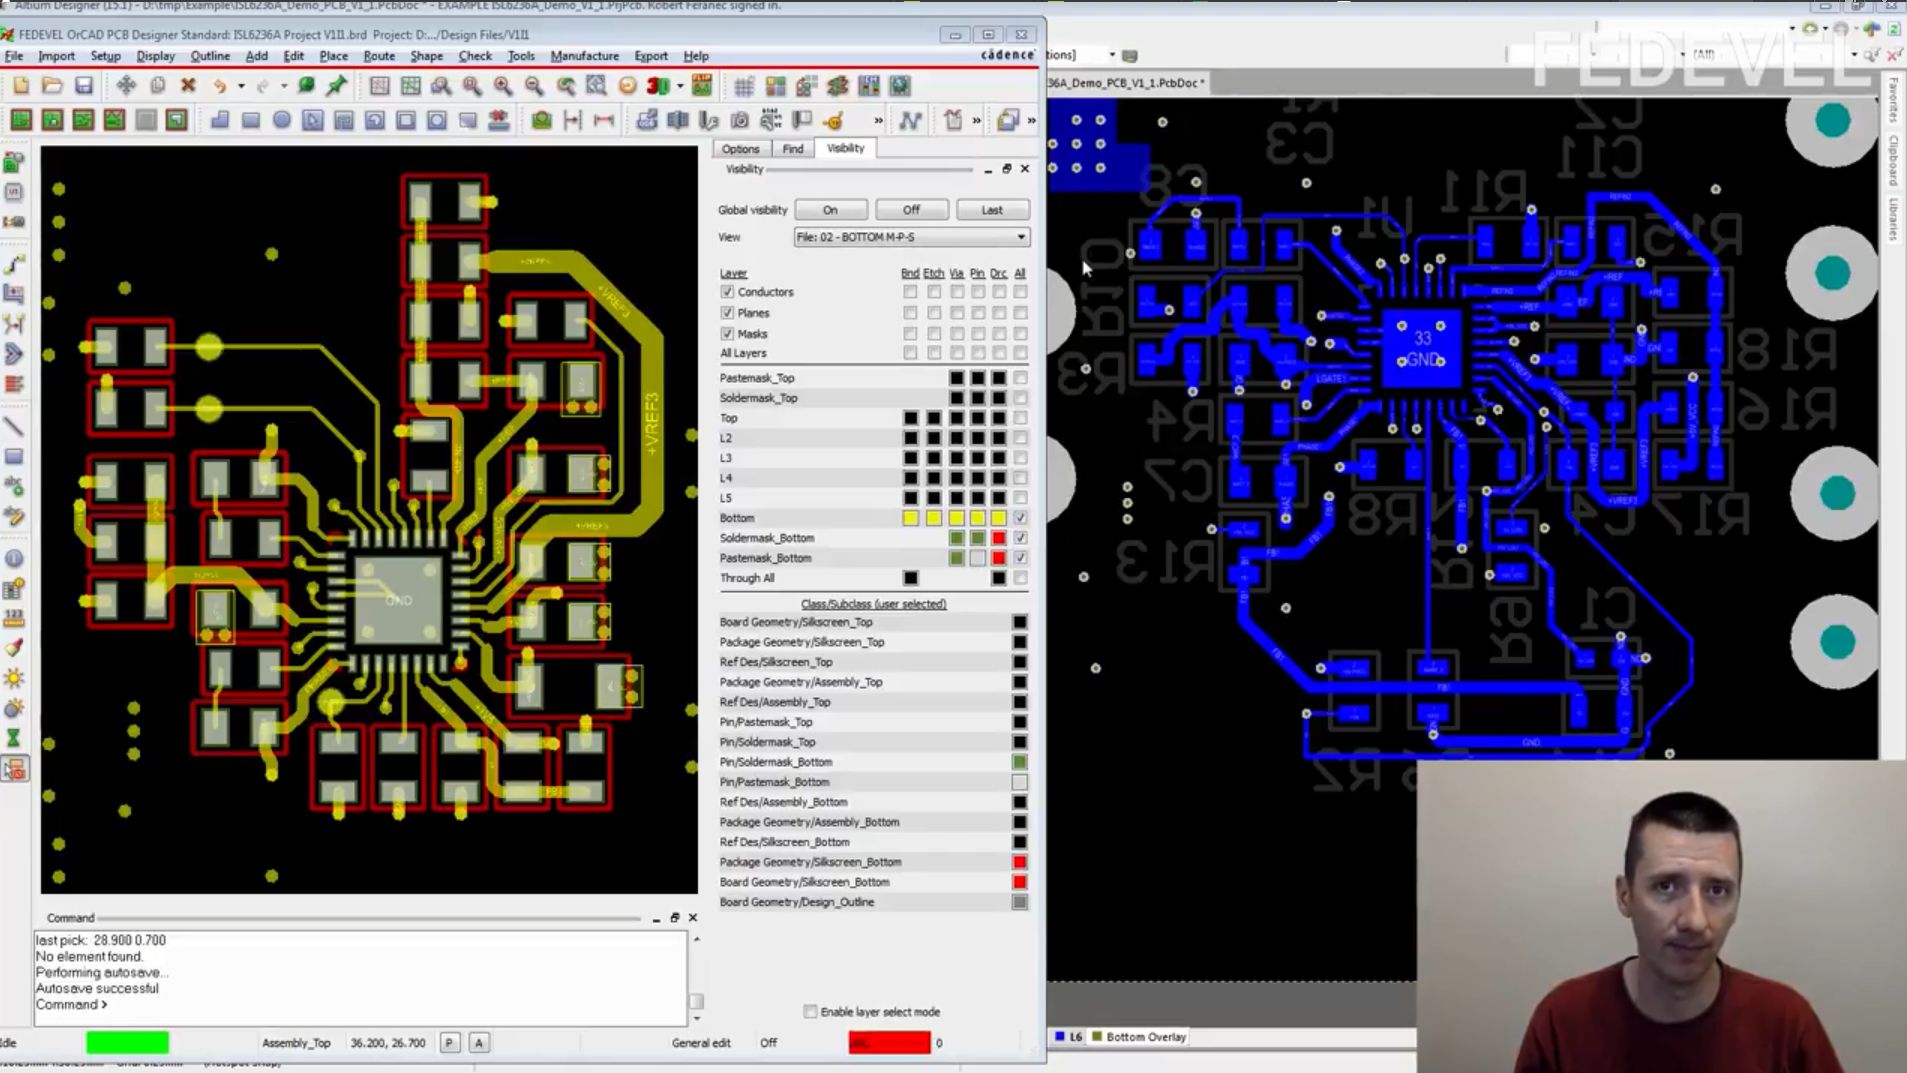
Task: Click the green pin (fix) icon
Action: [x=337, y=86]
